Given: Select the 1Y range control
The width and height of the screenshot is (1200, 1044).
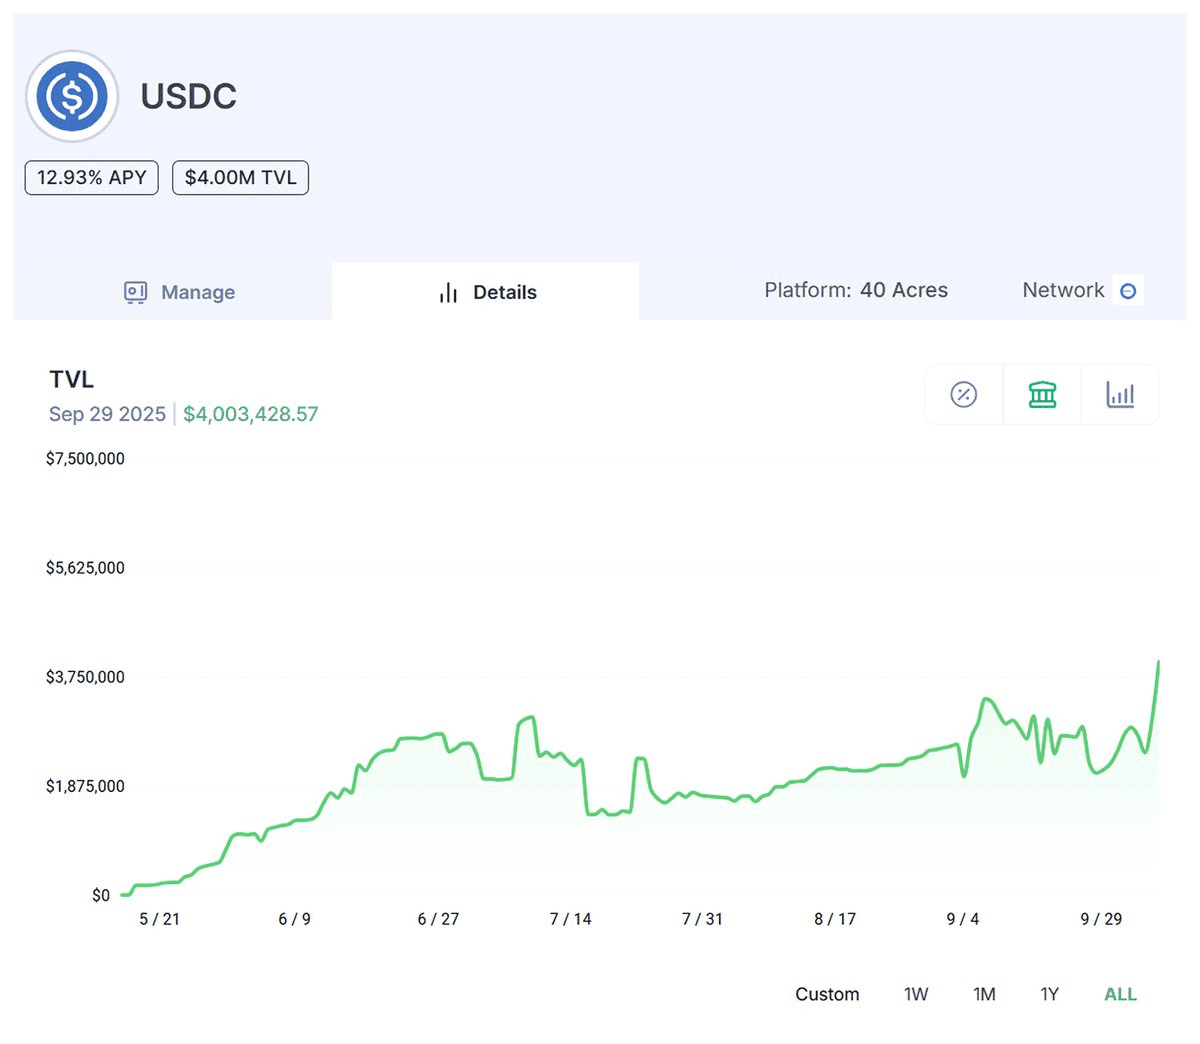Looking at the screenshot, I should [1050, 994].
